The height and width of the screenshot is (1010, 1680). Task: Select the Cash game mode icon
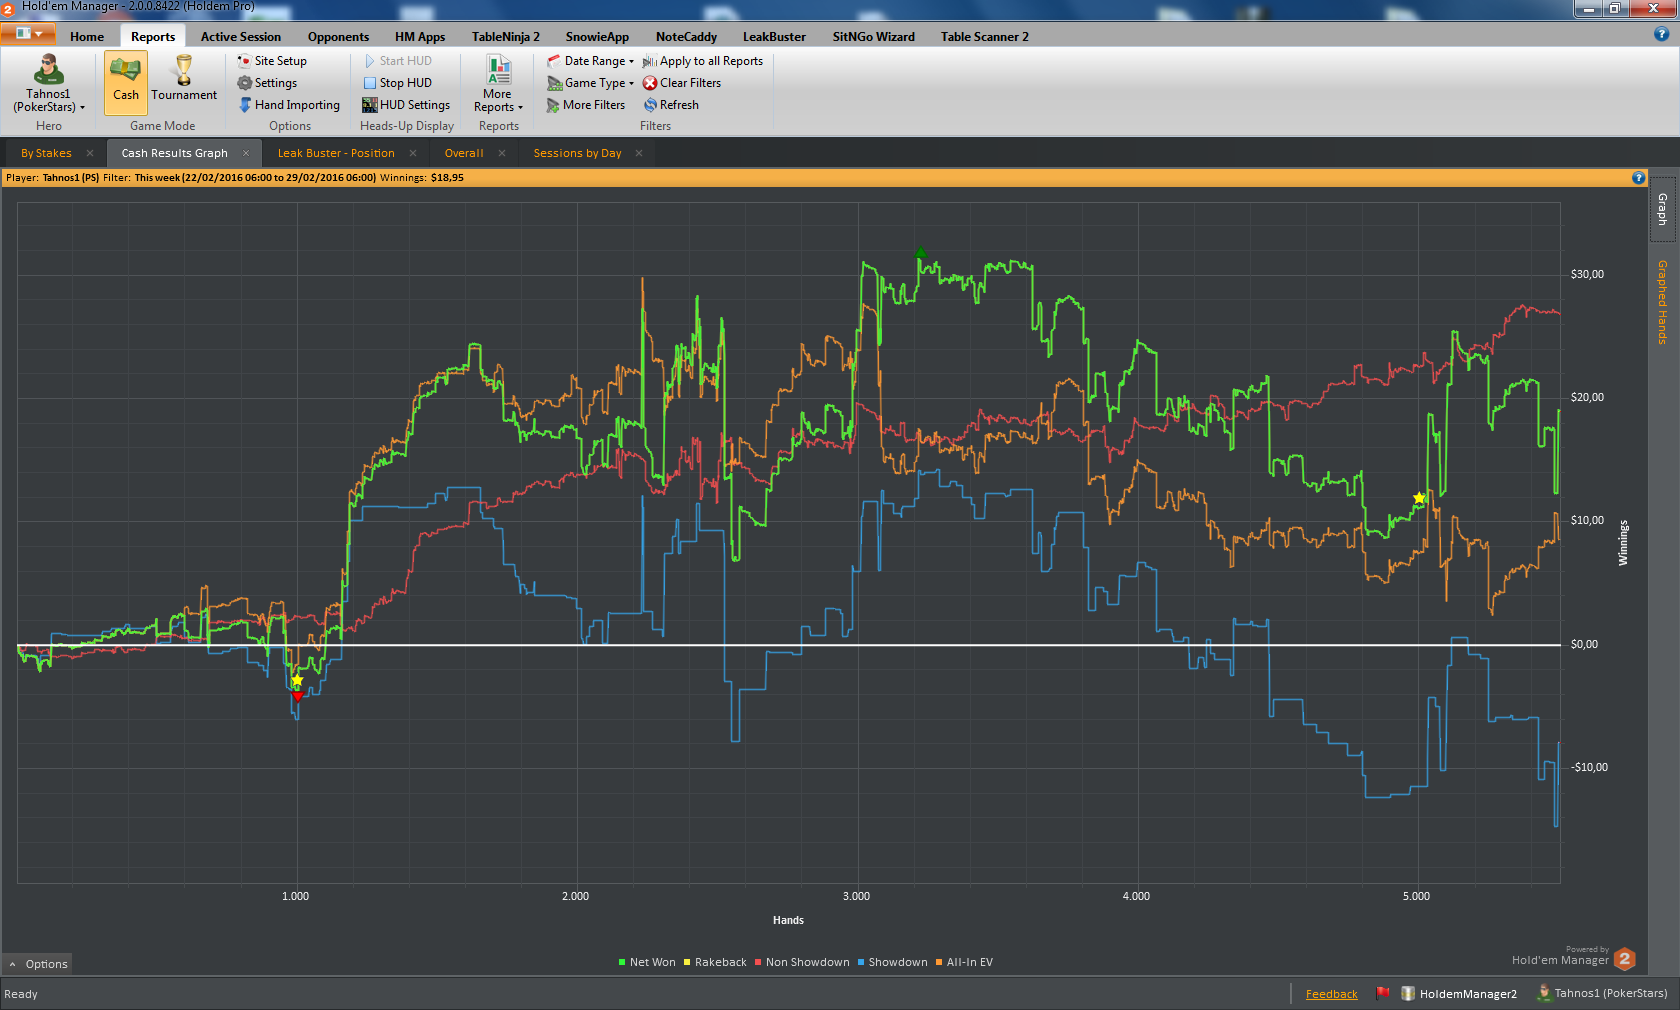click(x=125, y=70)
